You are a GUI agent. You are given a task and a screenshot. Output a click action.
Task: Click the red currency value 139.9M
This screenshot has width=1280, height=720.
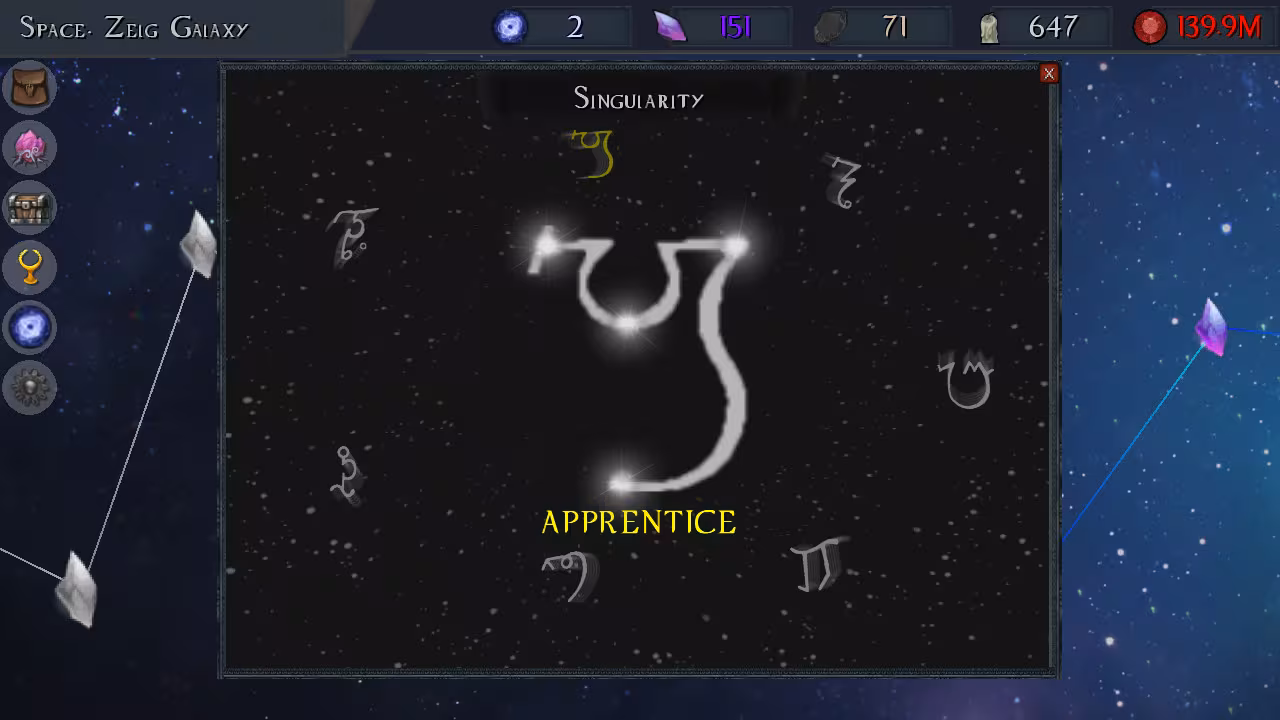[x=1219, y=27]
